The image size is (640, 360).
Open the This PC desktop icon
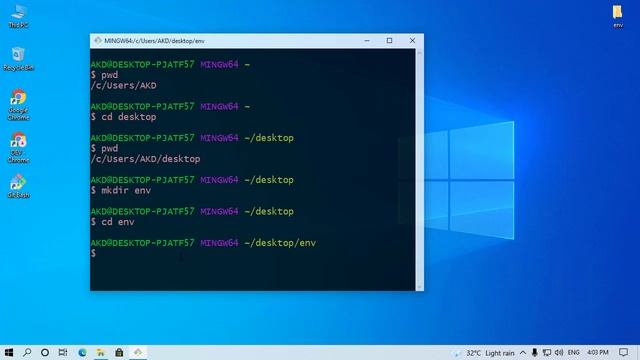tap(18, 16)
